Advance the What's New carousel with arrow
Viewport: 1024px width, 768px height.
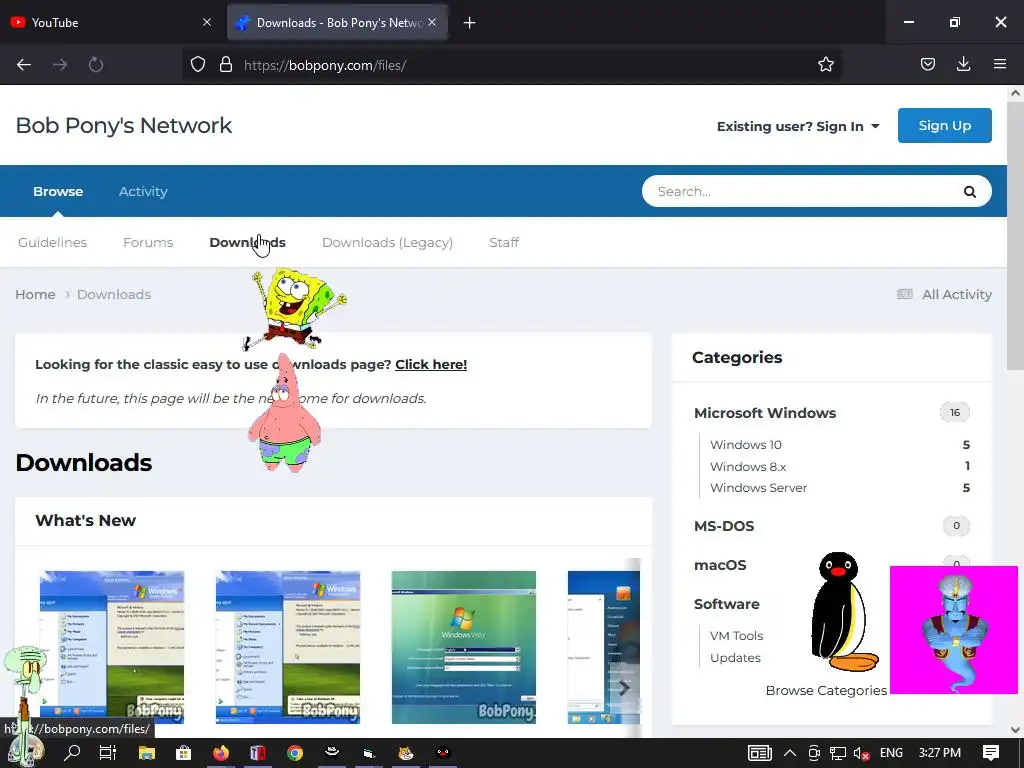point(624,688)
